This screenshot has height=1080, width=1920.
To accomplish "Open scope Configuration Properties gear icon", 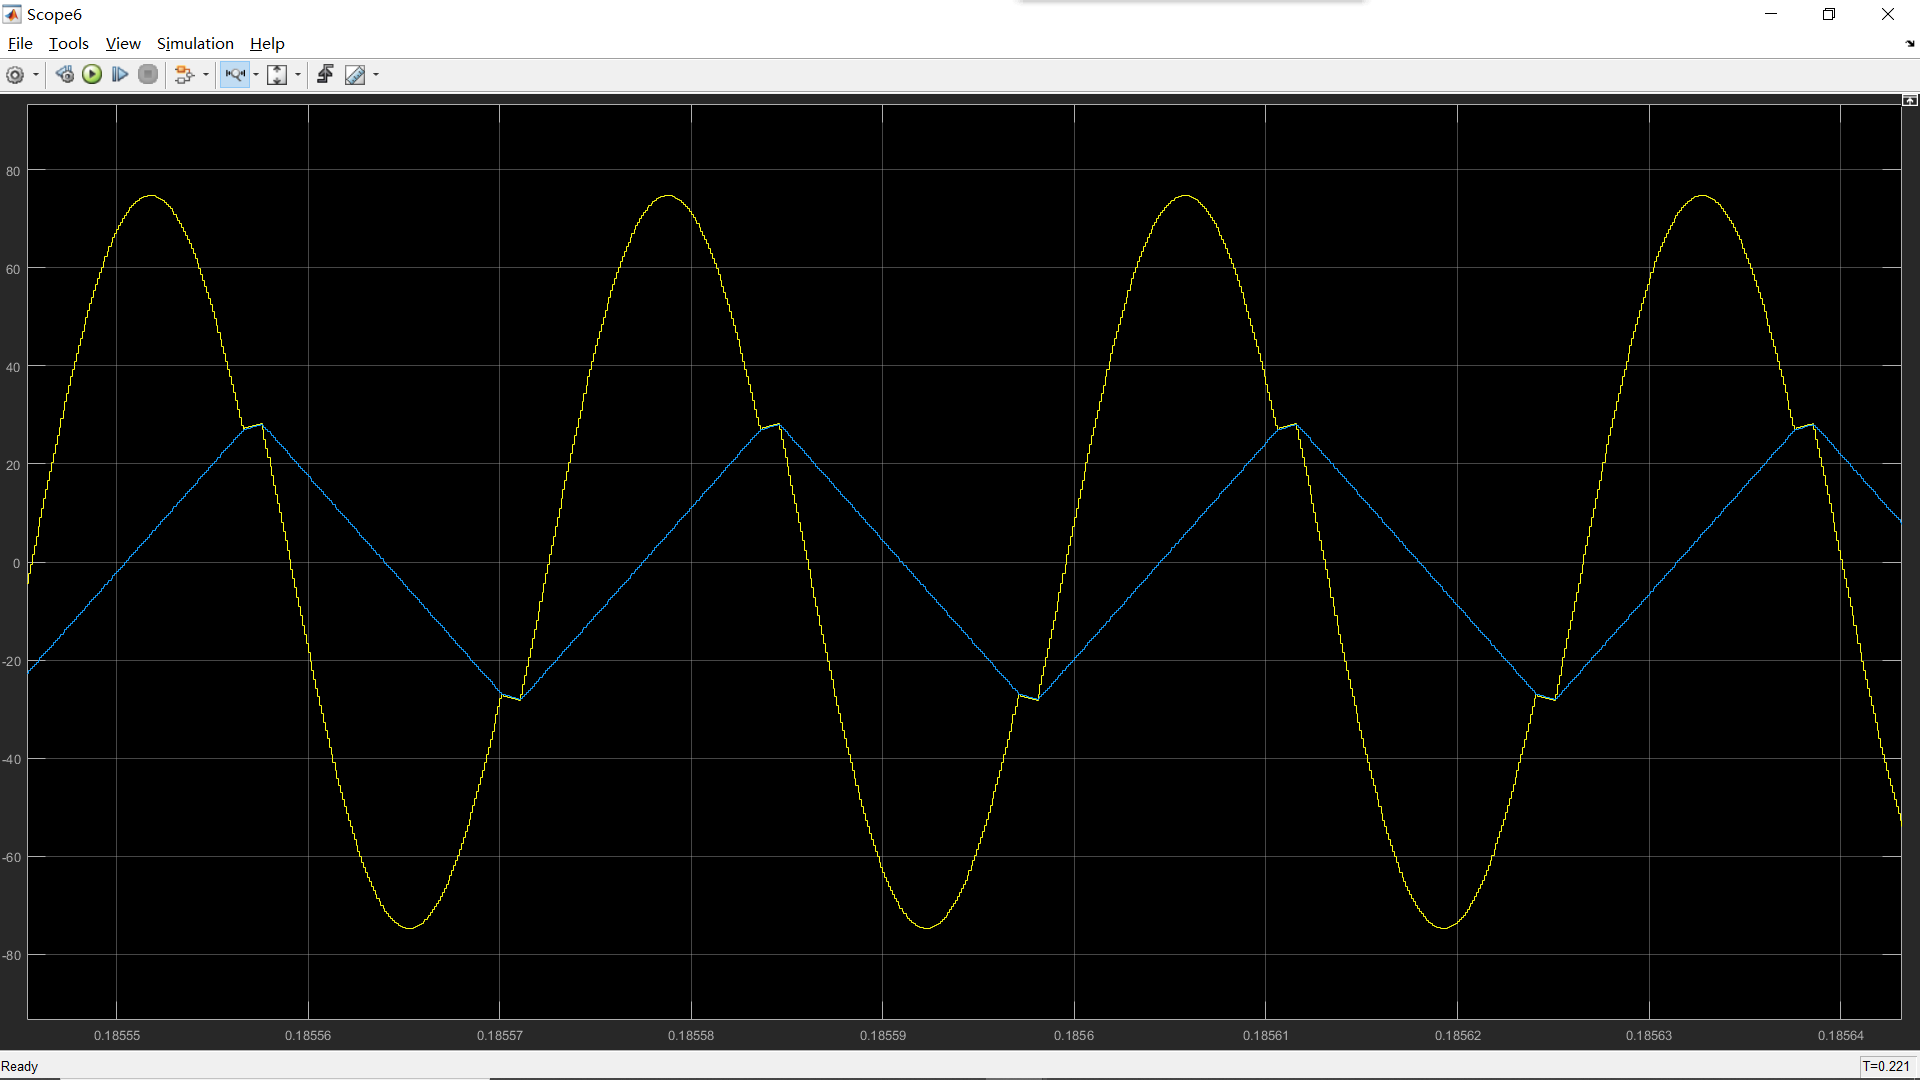I will pyautogui.click(x=15, y=75).
